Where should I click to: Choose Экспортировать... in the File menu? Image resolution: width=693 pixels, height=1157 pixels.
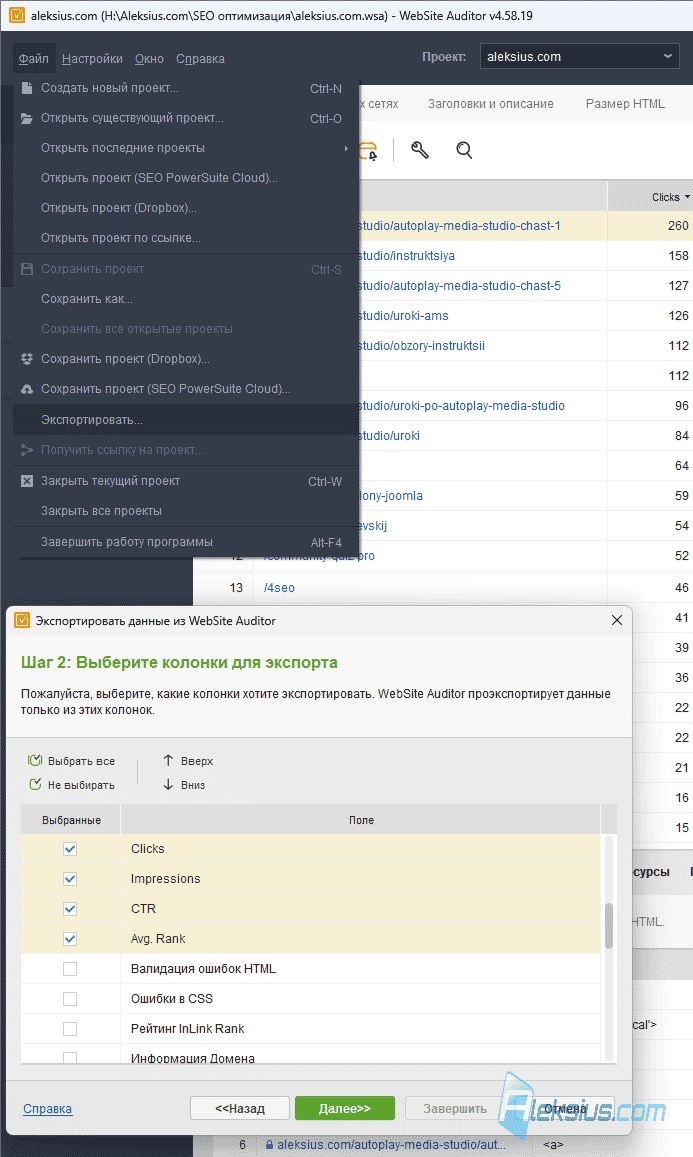186,420
